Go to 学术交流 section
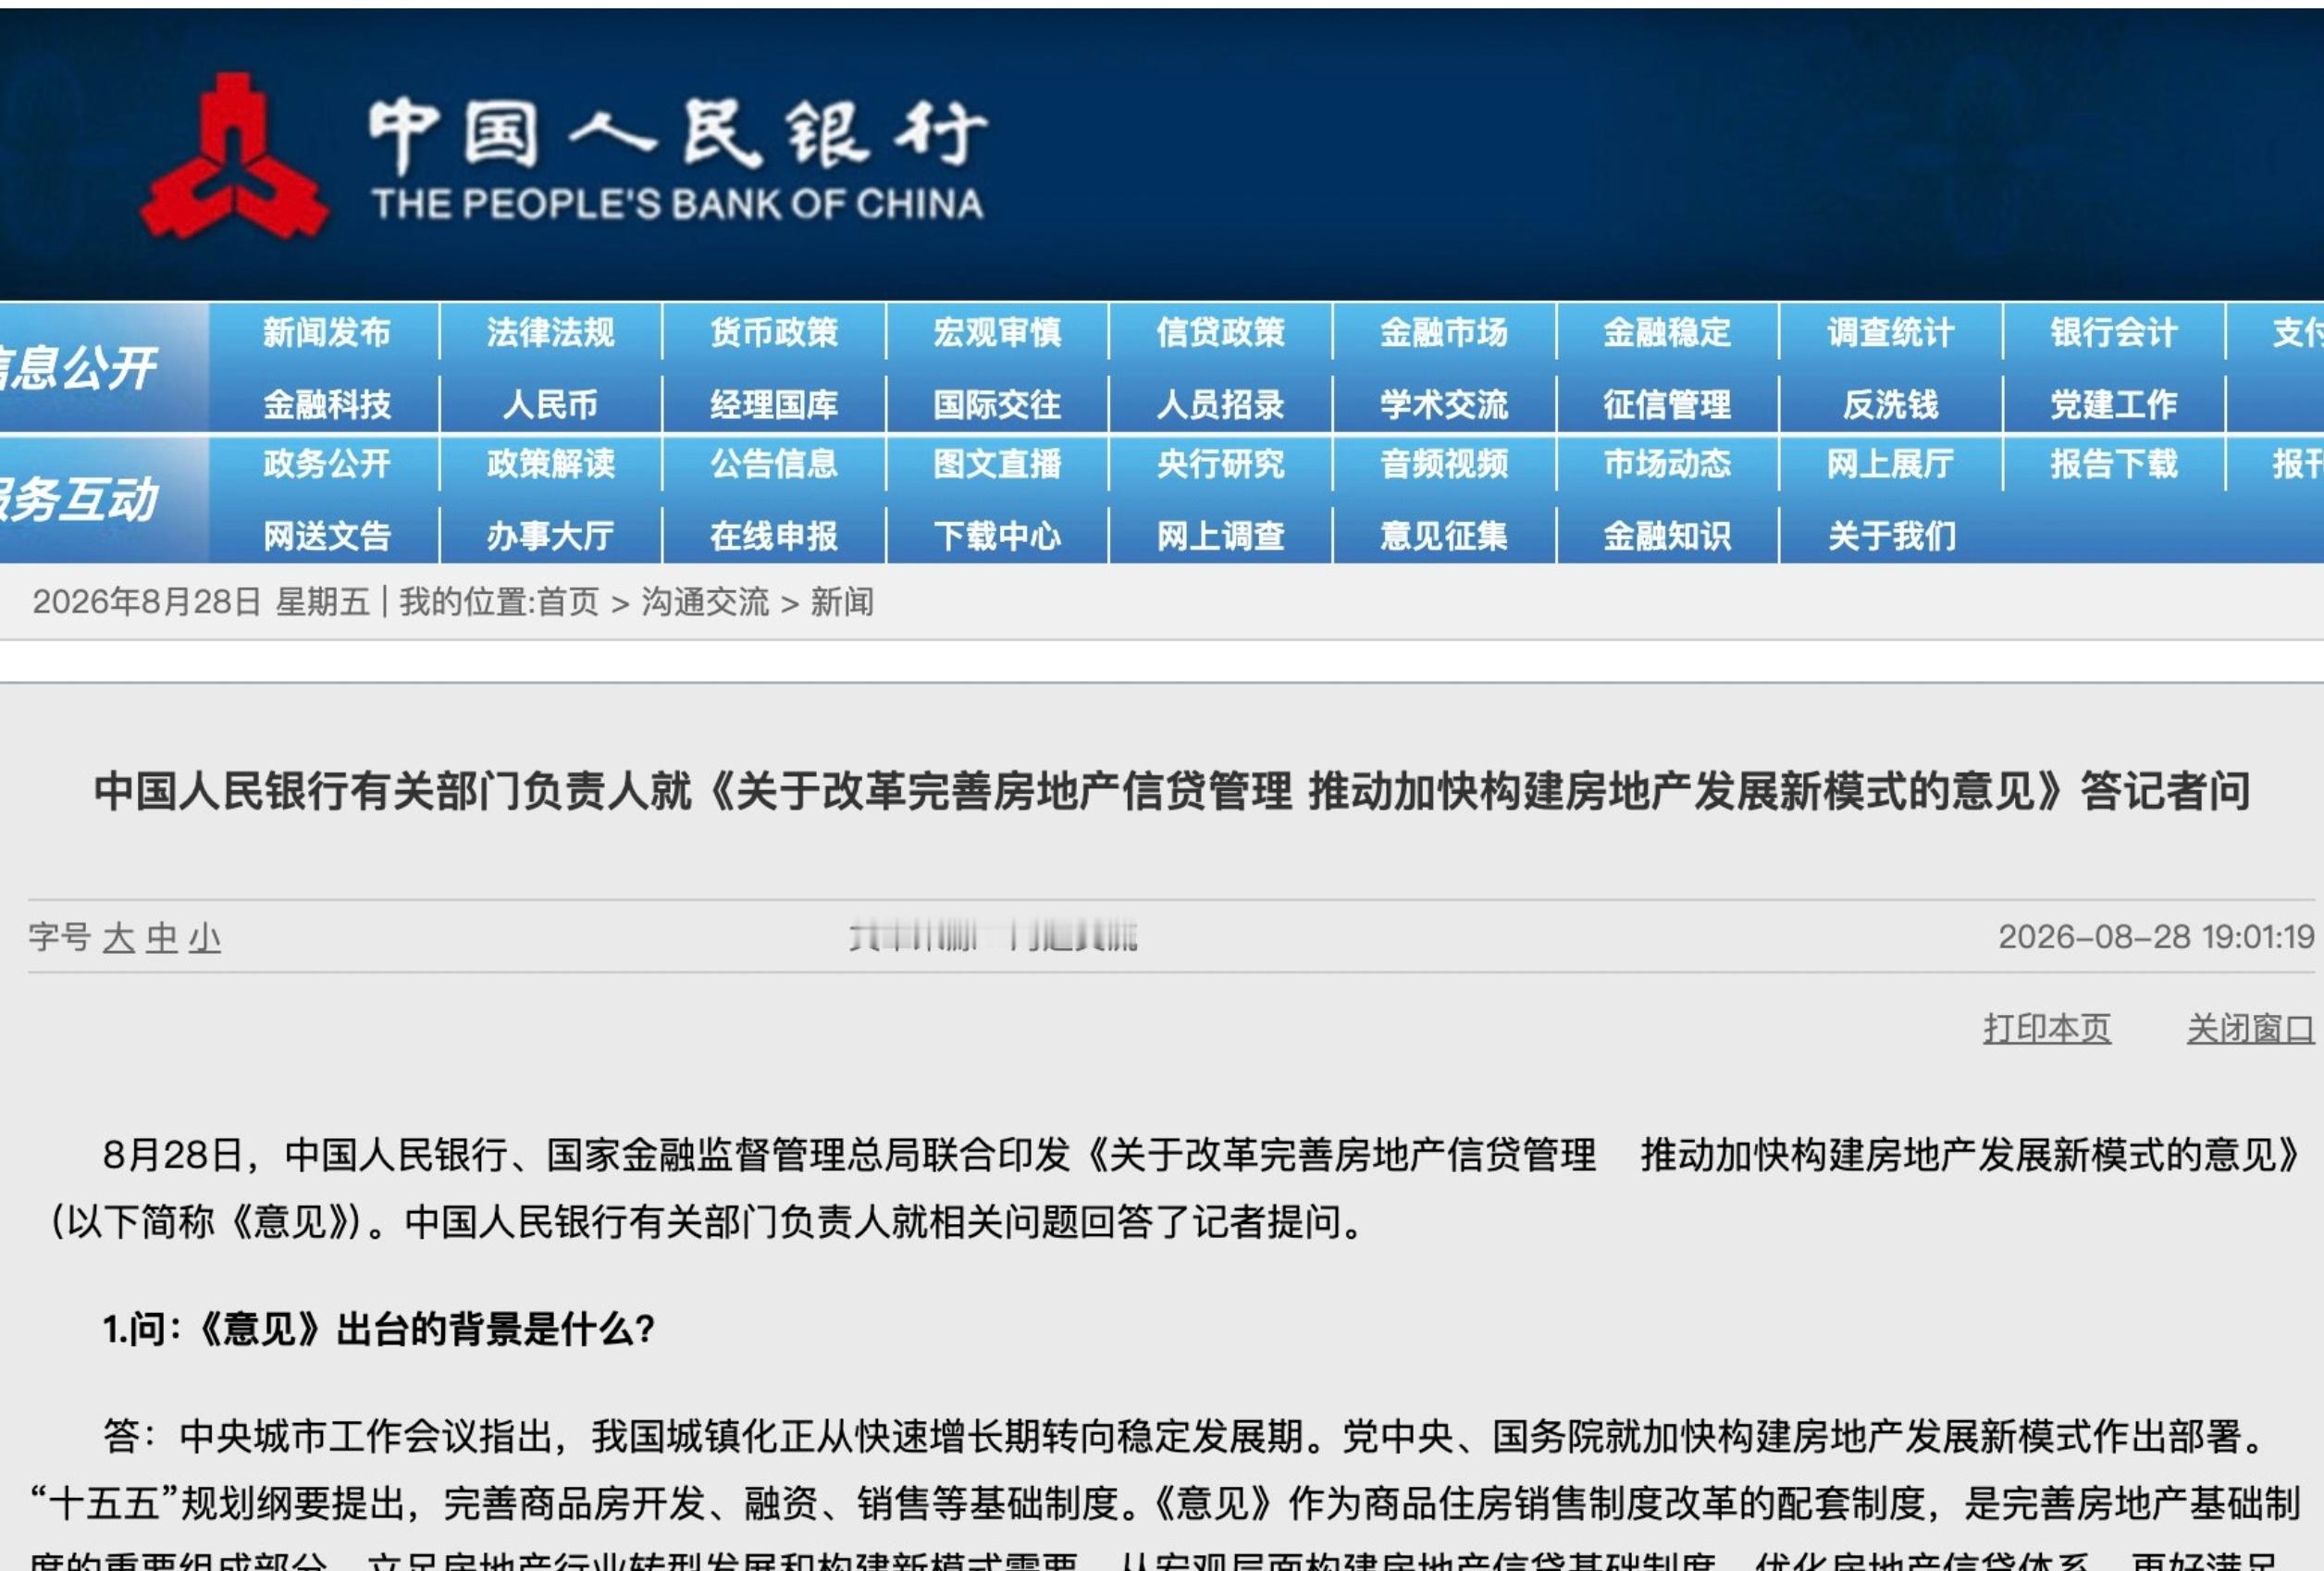This screenshot has width=2324, height=1571. (1444, 404)
